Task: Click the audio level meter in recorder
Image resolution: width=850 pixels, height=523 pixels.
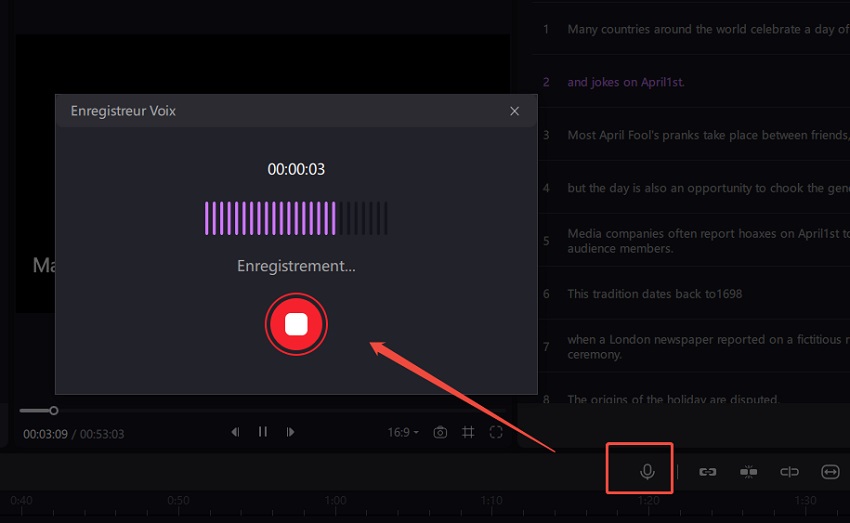Action: tap(296, 218)
